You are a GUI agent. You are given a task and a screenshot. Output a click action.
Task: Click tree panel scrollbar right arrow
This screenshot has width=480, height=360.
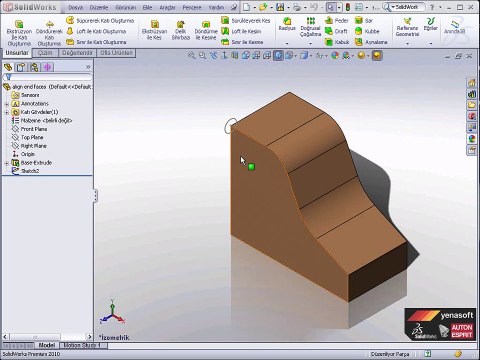coord(89,337)
